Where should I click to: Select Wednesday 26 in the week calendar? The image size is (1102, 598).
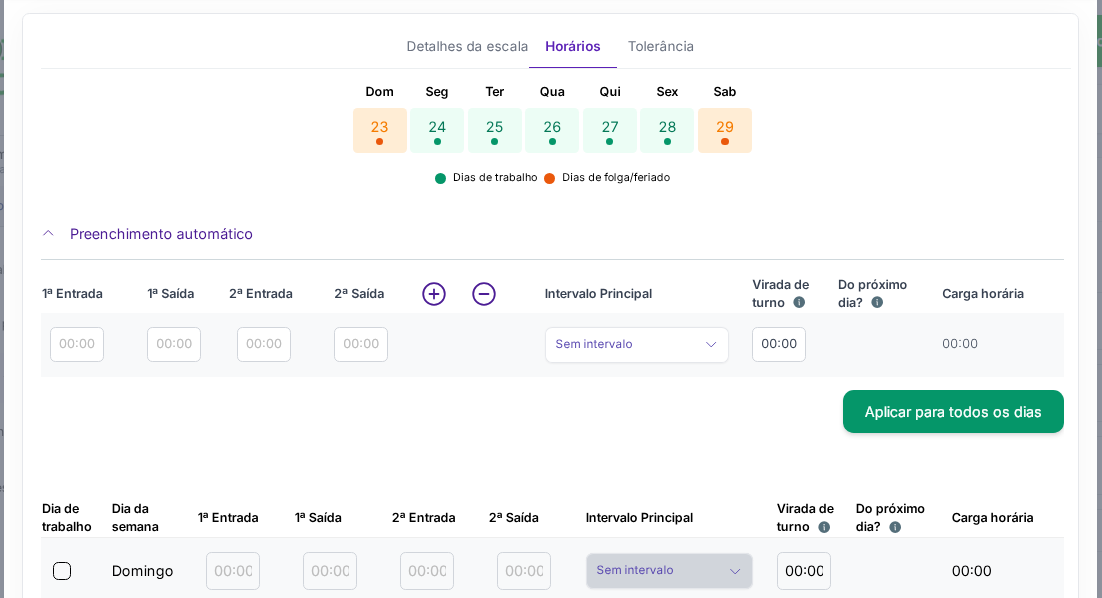coord(552,130)
